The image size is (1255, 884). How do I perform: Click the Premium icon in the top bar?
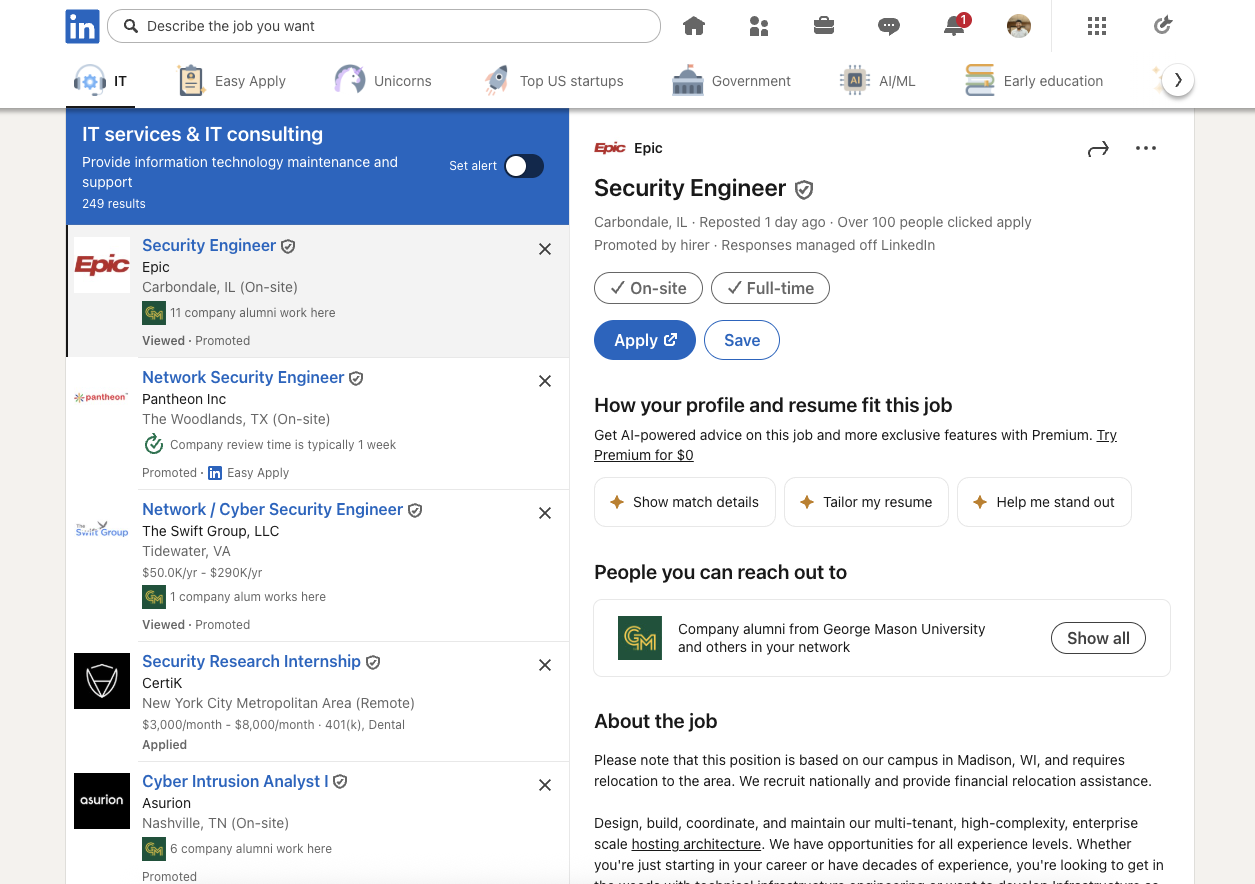point(1162,26)
